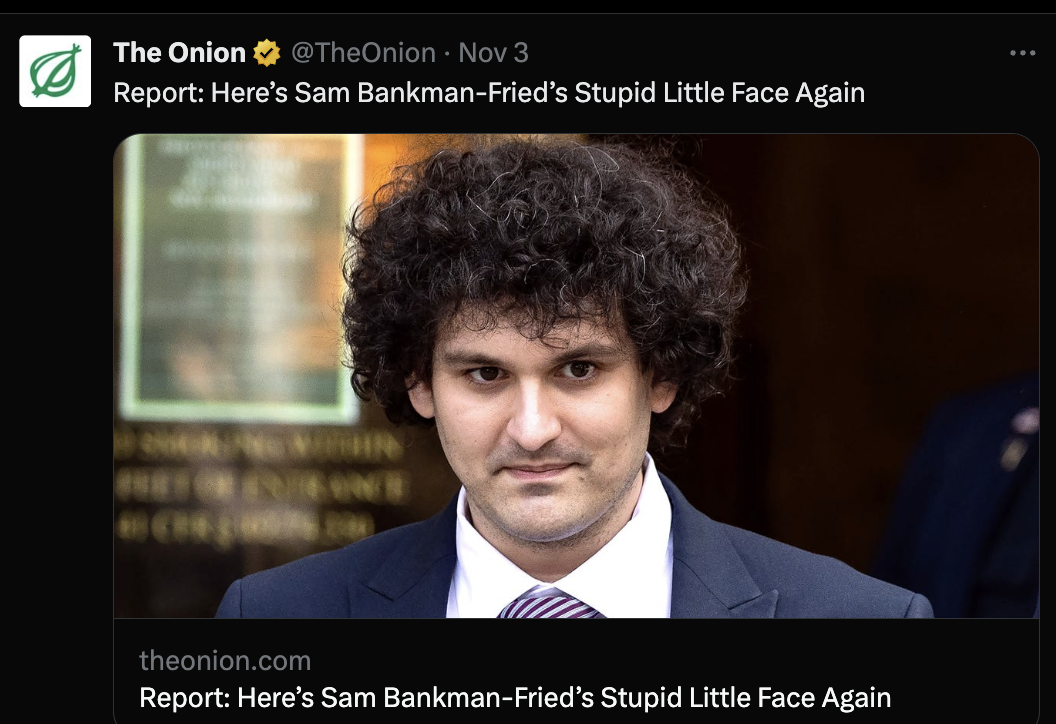Screen dimensions: 1056x724
Task: Click the uniformed person at photo's right edge
Action: click(970, 498)
